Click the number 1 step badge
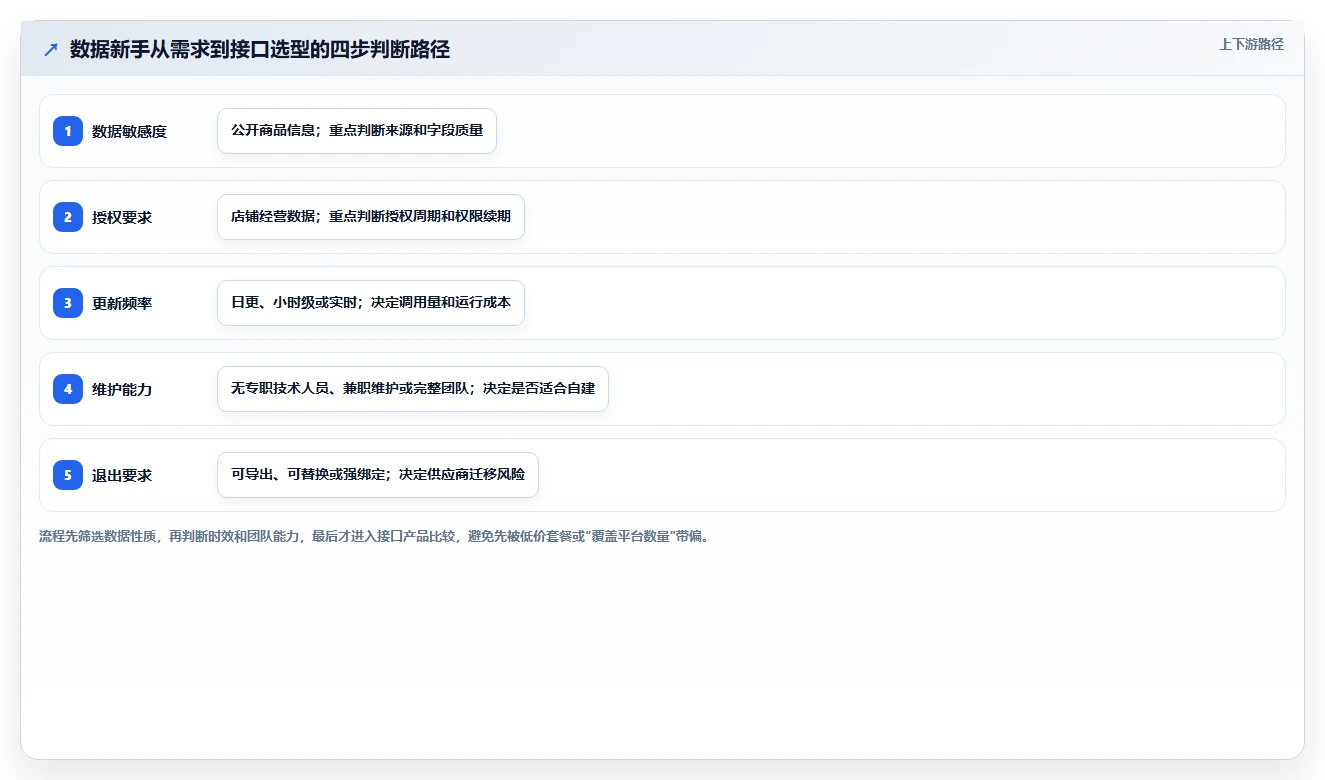The image size is (1325, 780). point(68,131)
